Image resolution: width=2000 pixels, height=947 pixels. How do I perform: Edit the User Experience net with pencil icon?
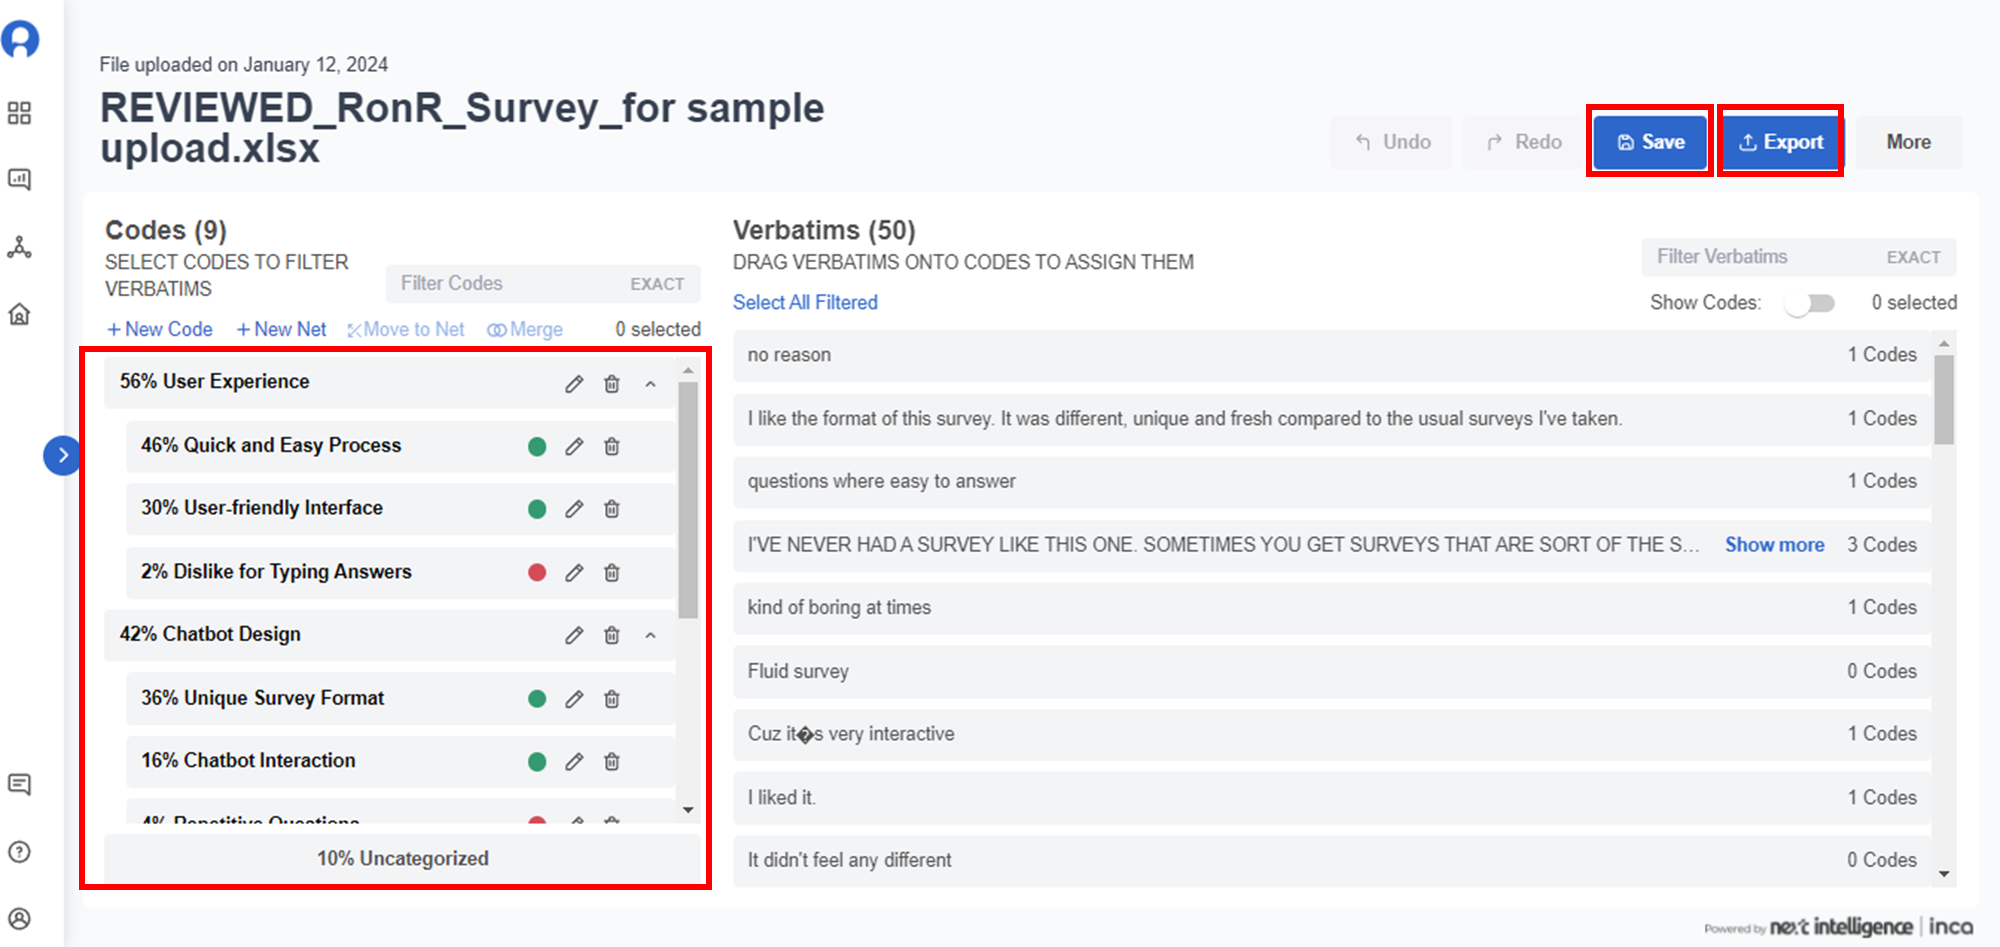[x=574, y=384]
